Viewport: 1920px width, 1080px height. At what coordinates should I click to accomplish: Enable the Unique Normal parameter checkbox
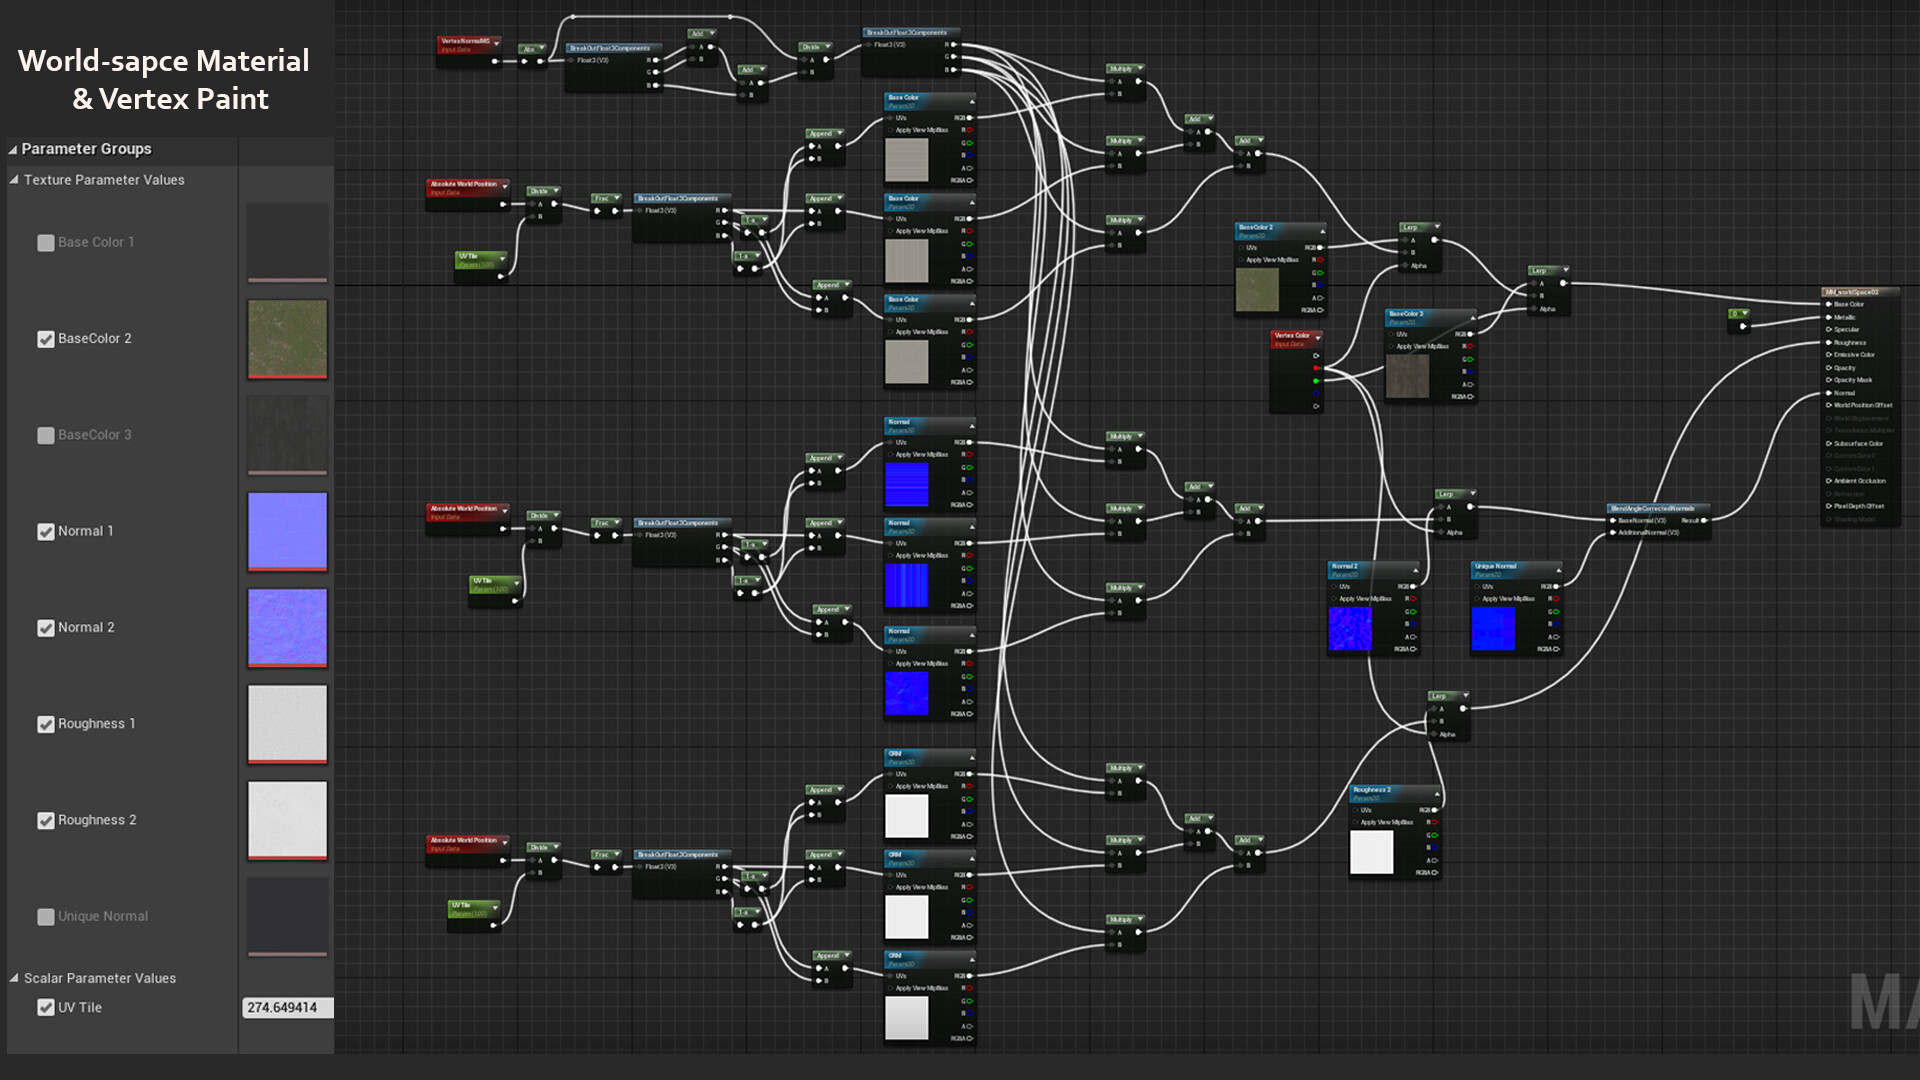(46, 917)
